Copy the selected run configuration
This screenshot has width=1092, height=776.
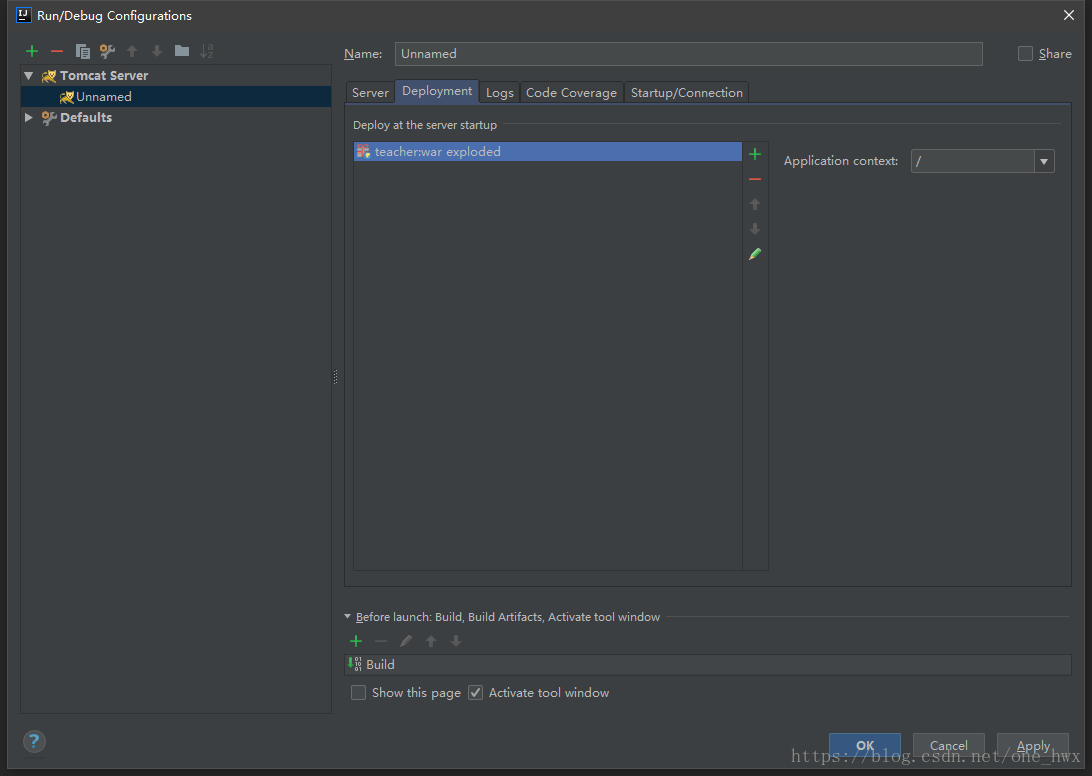click(82, 51)
